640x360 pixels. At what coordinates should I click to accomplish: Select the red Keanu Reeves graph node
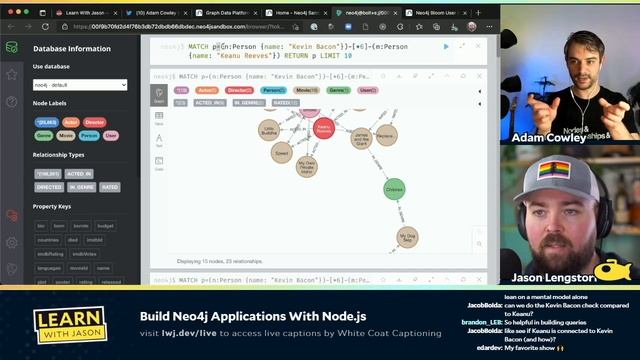(324, 128)
